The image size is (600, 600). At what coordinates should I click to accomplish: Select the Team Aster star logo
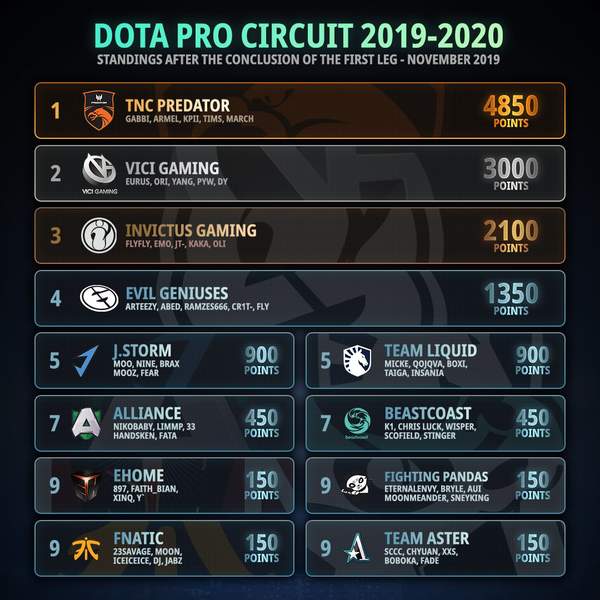[x=356, y=548]
